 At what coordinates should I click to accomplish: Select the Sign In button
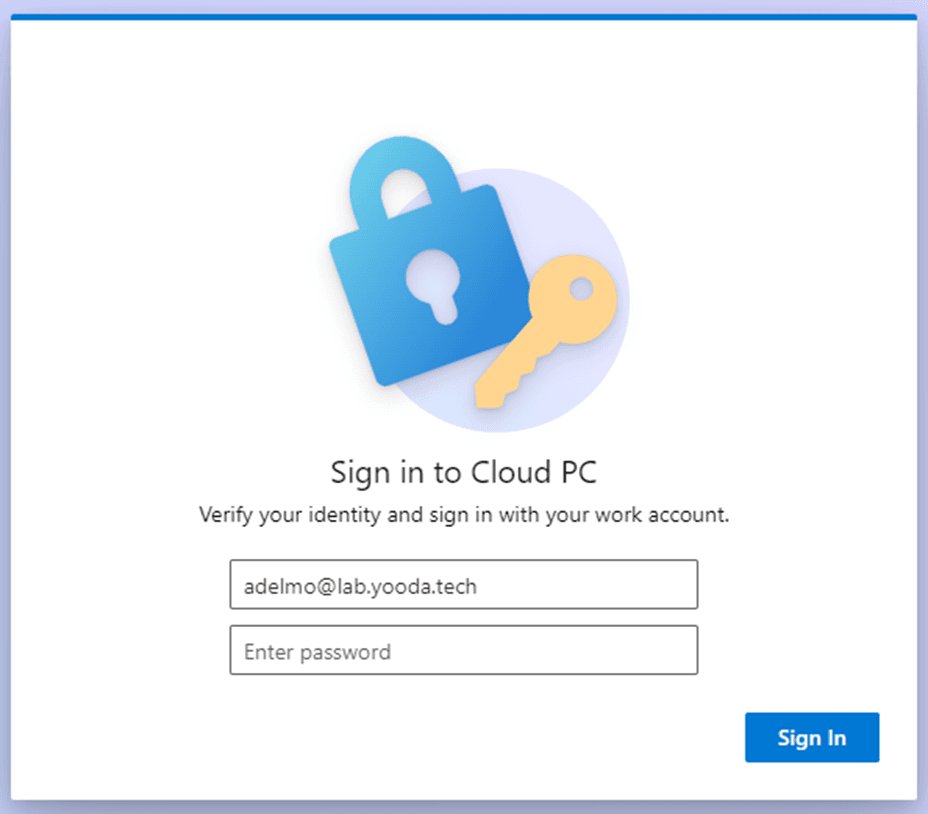pos(812,737)
